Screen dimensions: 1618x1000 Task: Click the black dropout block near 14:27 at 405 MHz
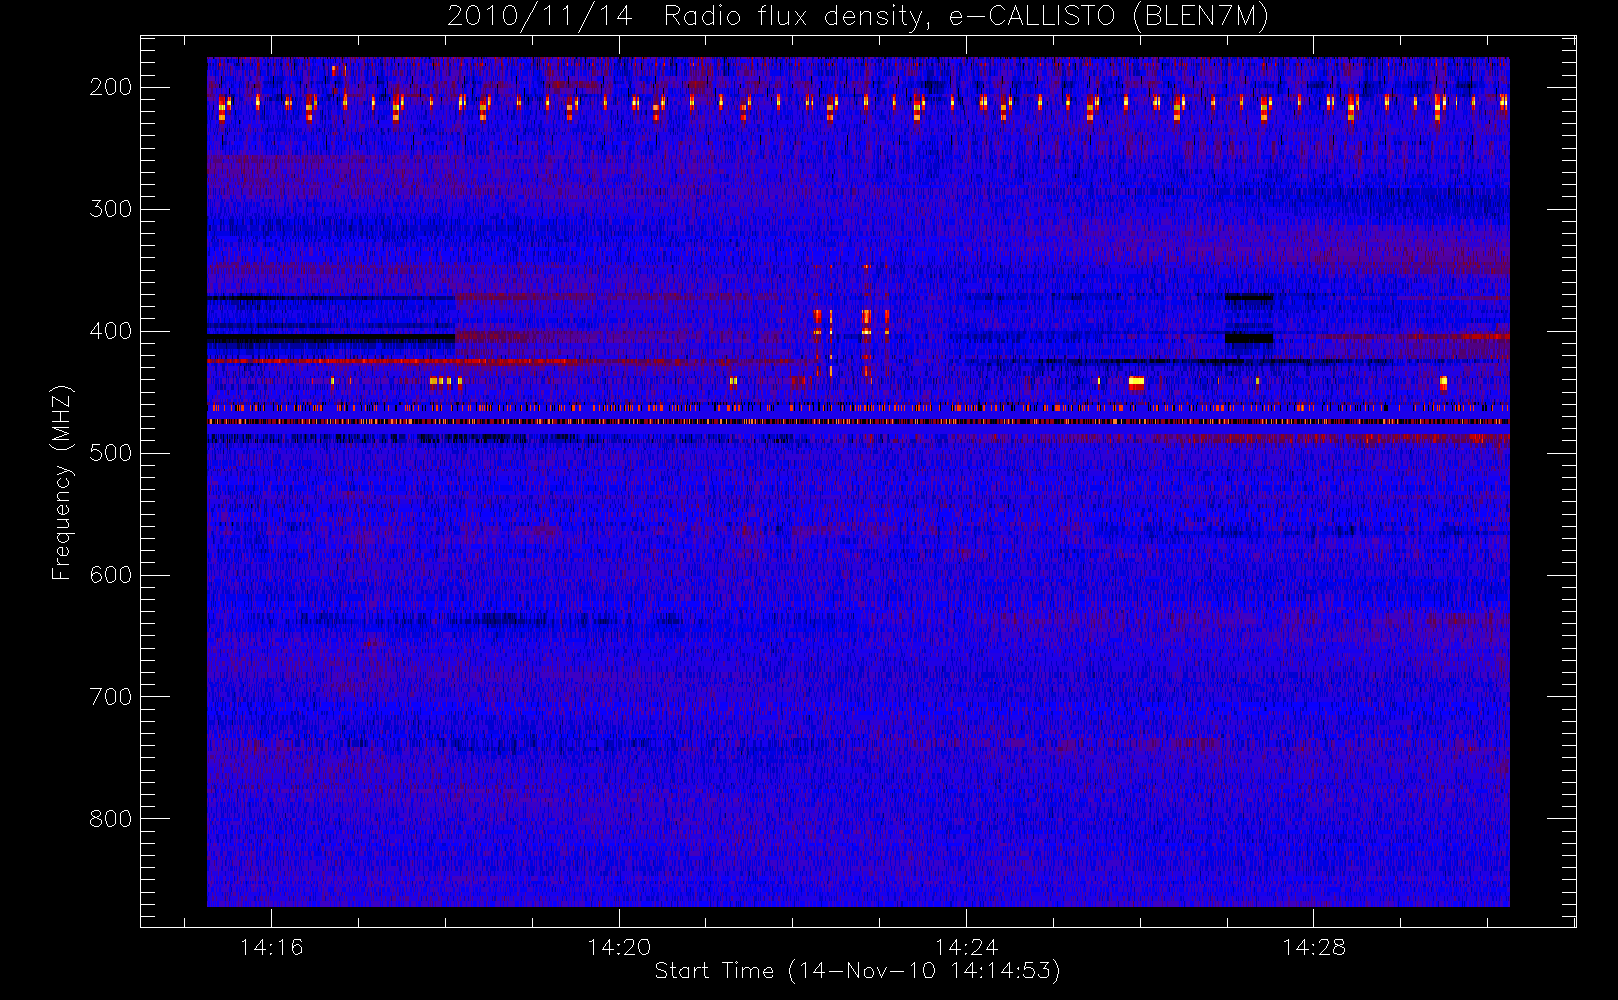pos(1249,338)
